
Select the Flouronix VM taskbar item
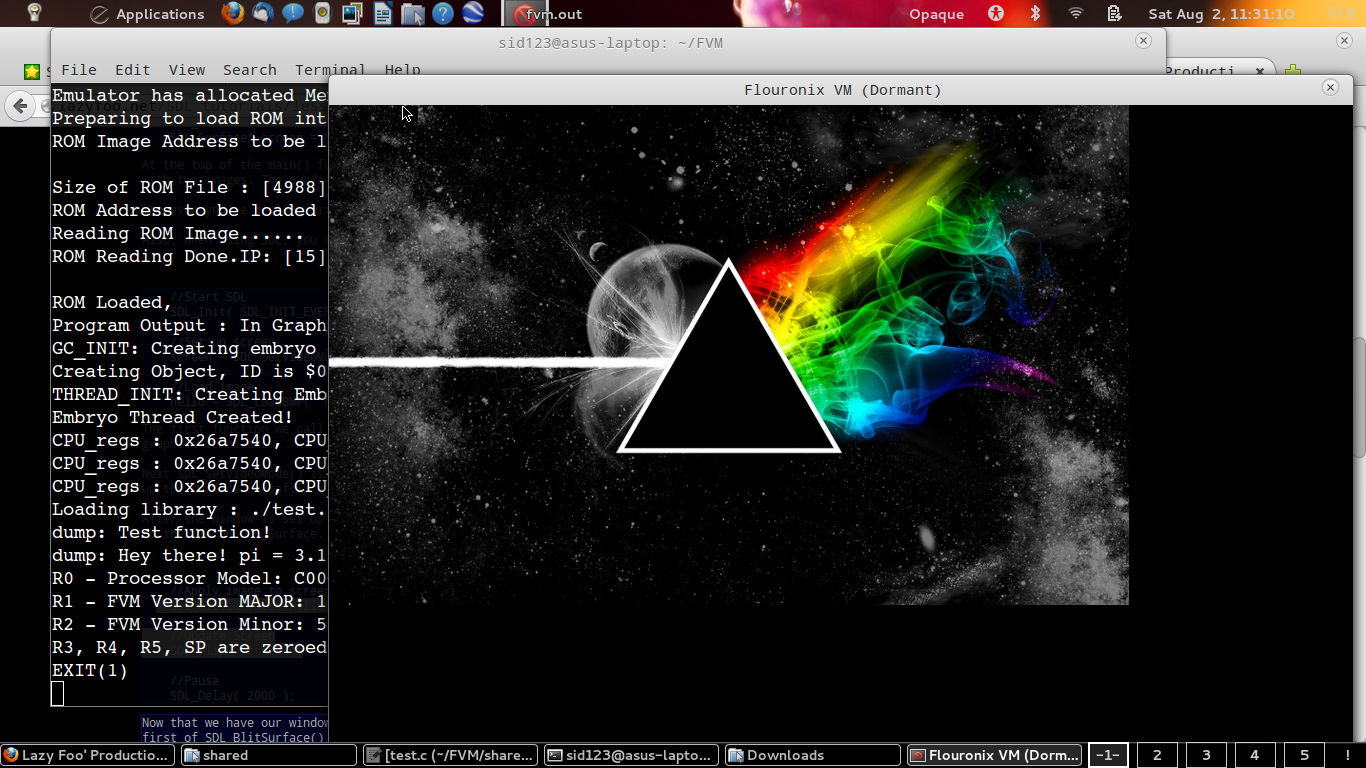(994, 755)
